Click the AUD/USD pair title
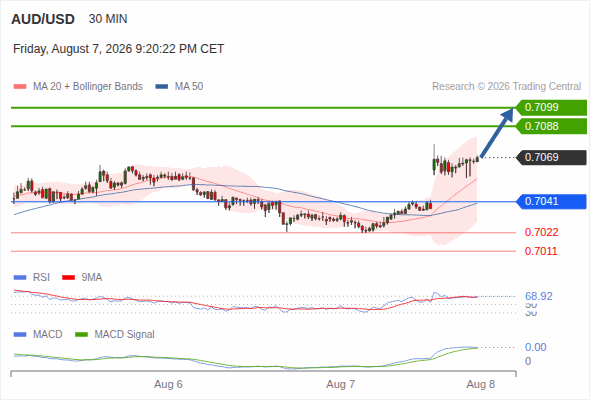The width and height of the screenshot is (590, 400). coord(43,19)
